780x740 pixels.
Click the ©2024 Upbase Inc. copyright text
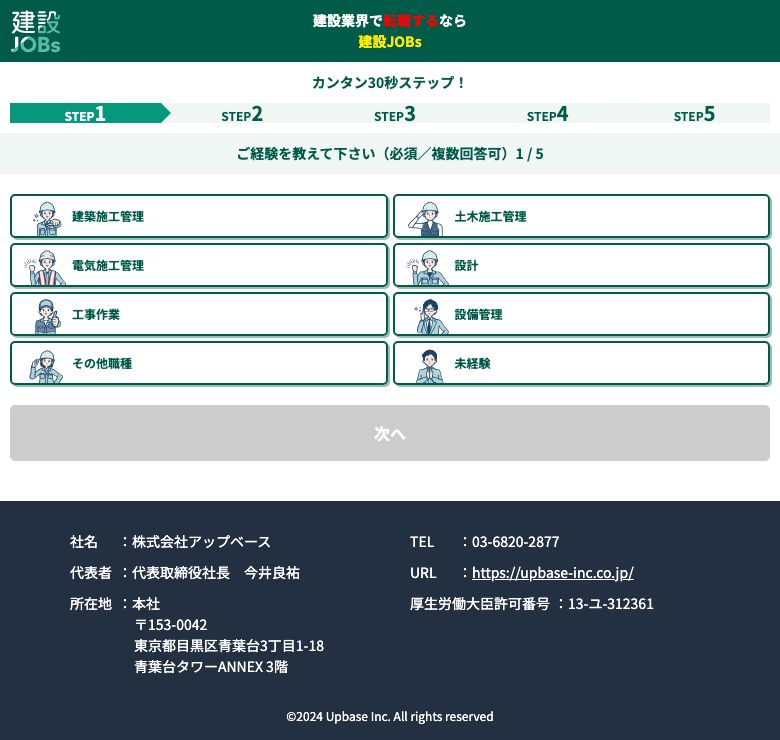[x=390, y=717]
